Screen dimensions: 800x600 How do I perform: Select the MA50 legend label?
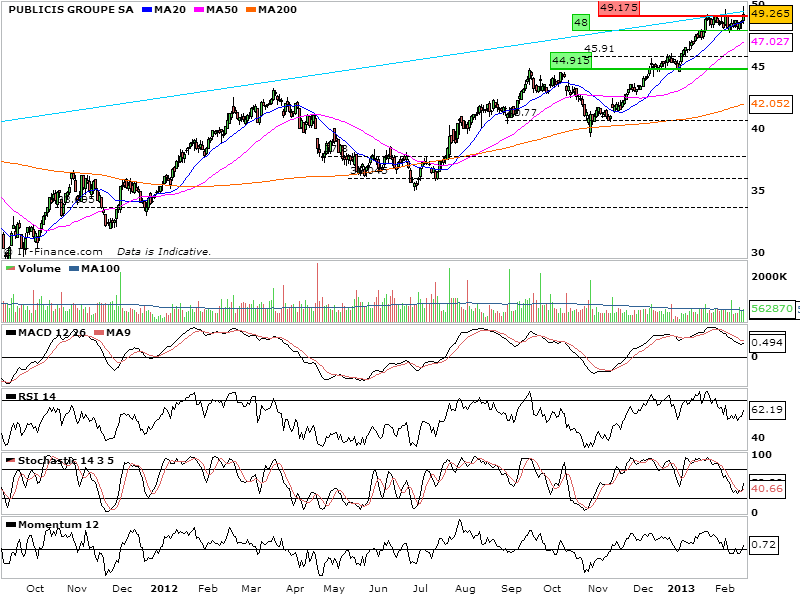point(222,10)
